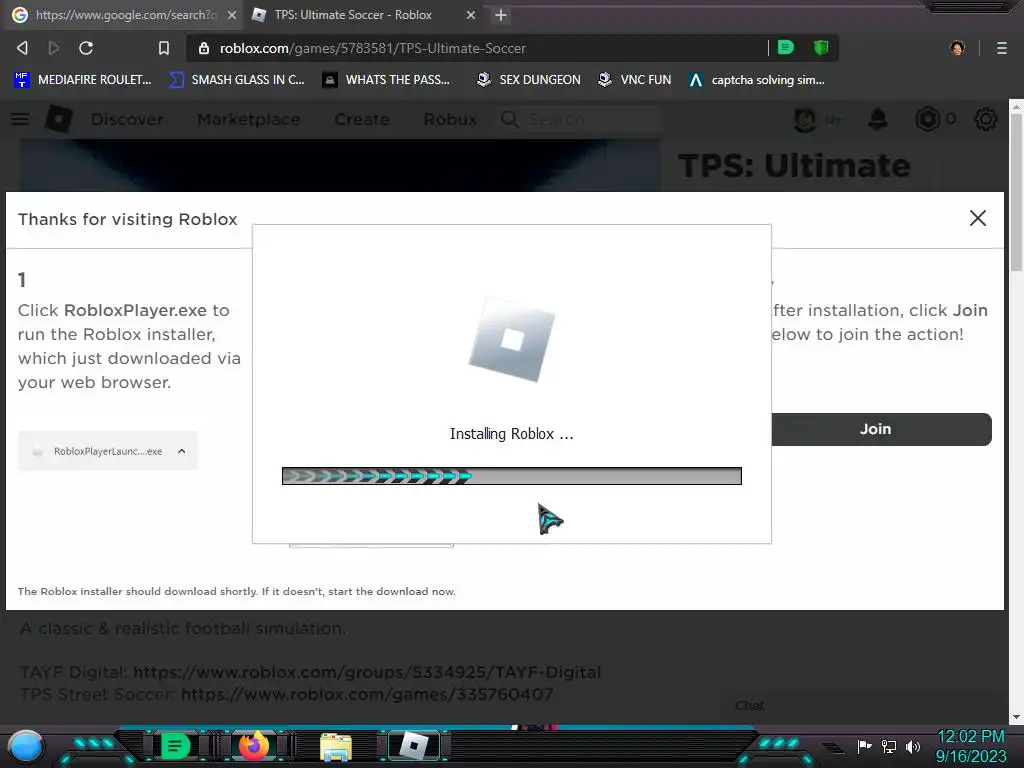
Task: Open the Windows Start orb
Action: [26, 746]
